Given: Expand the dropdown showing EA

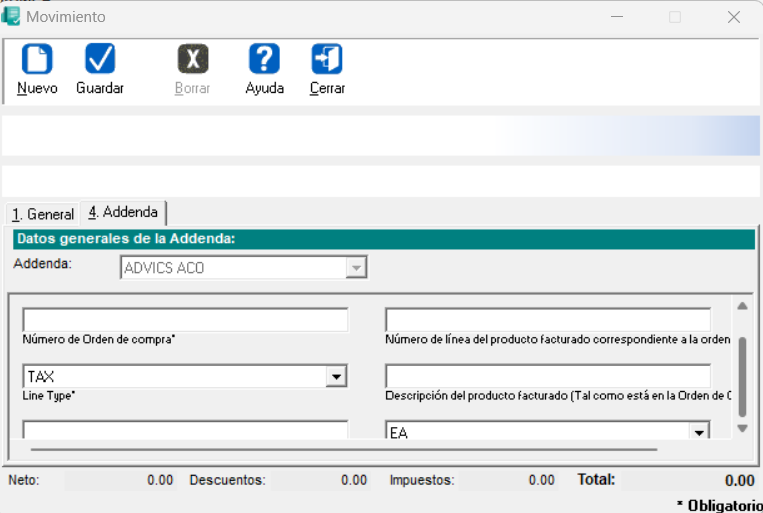Looking at the screenshot, I should 700,433.
